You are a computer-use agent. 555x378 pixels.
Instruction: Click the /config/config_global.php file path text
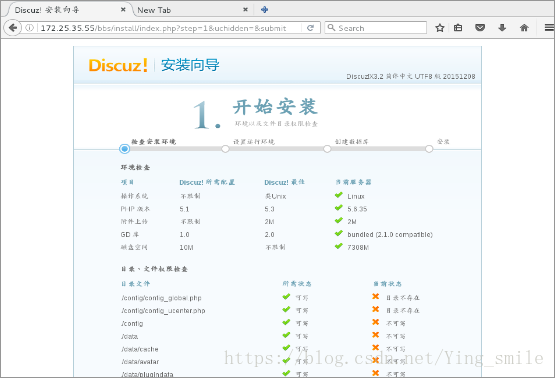[161, 298]
